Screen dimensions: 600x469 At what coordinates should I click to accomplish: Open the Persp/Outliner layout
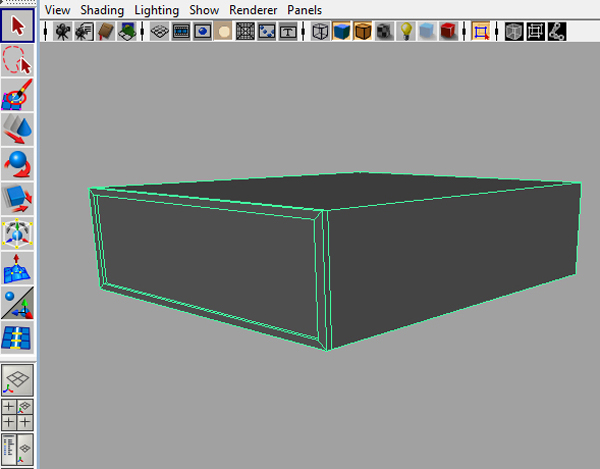pos(18,449)
